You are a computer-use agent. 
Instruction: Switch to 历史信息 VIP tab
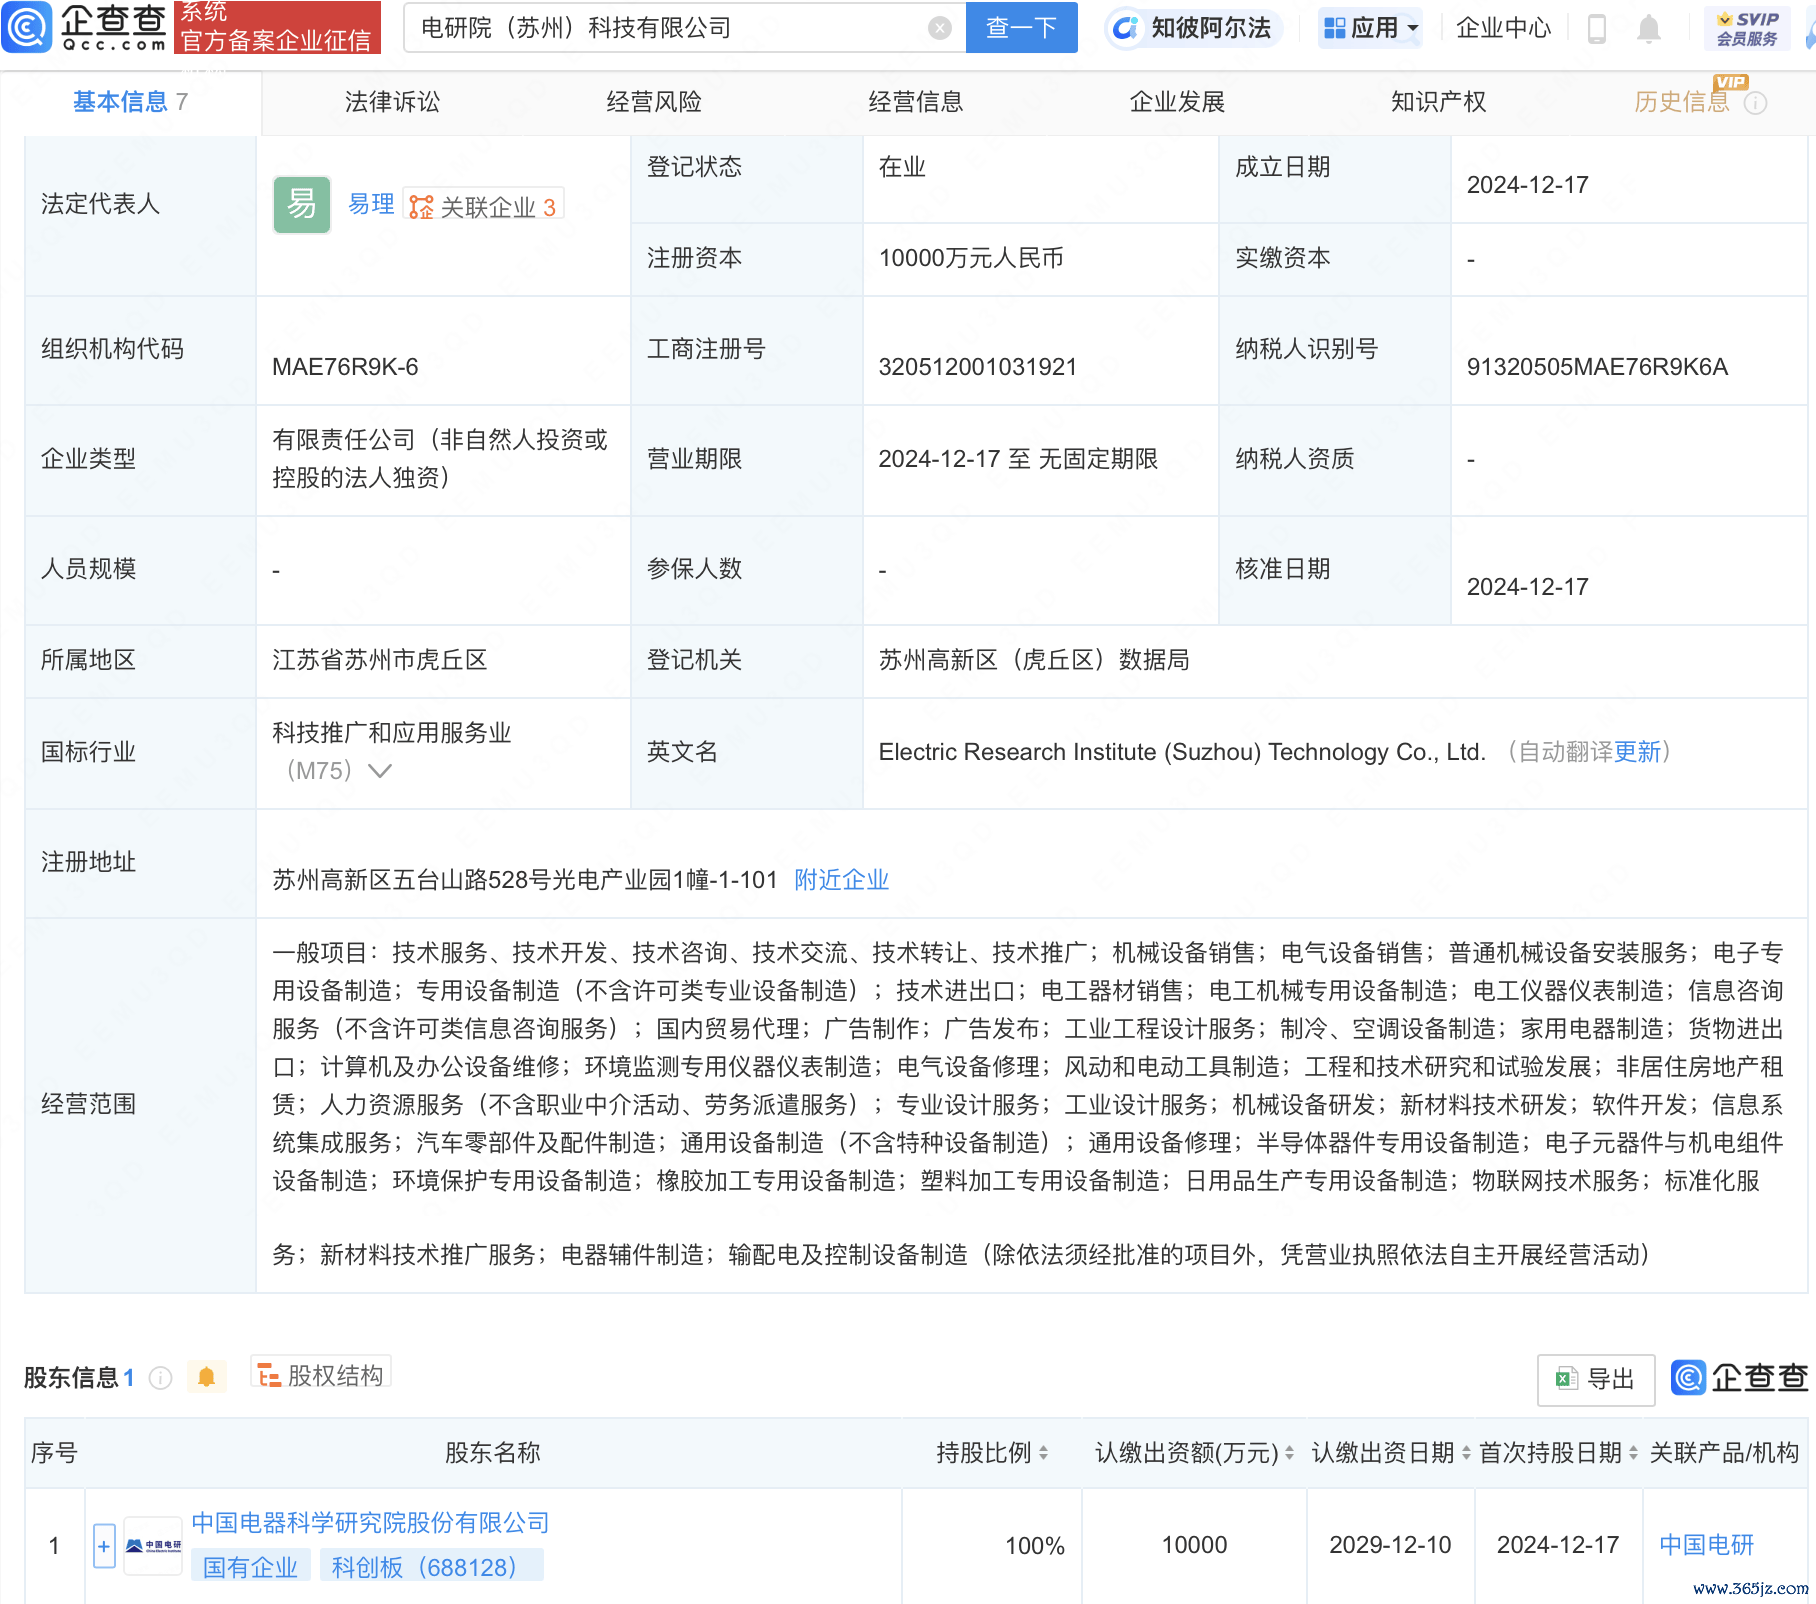pos(1682,102)
